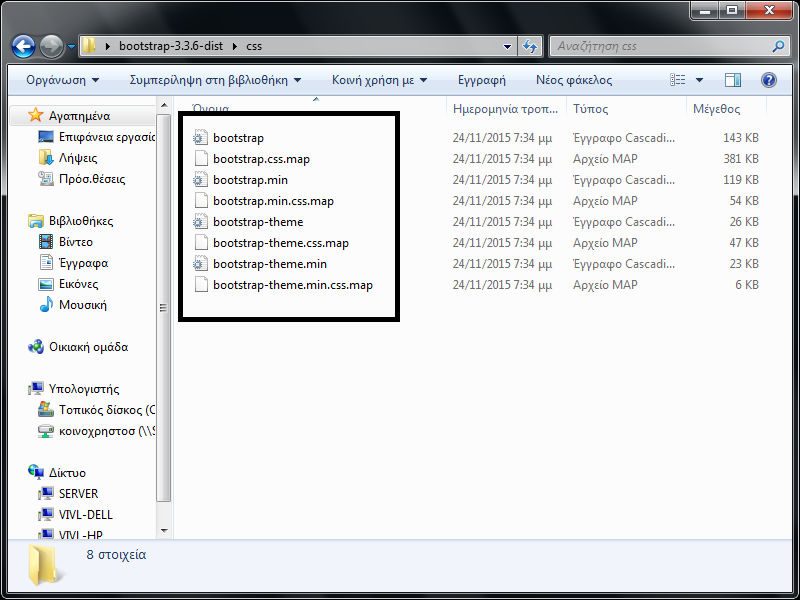Click page icon of bootstrap-theme.css.map
The height and width of the screenshot is (600, 800).
pyautogui.click(x=201, y=243)
